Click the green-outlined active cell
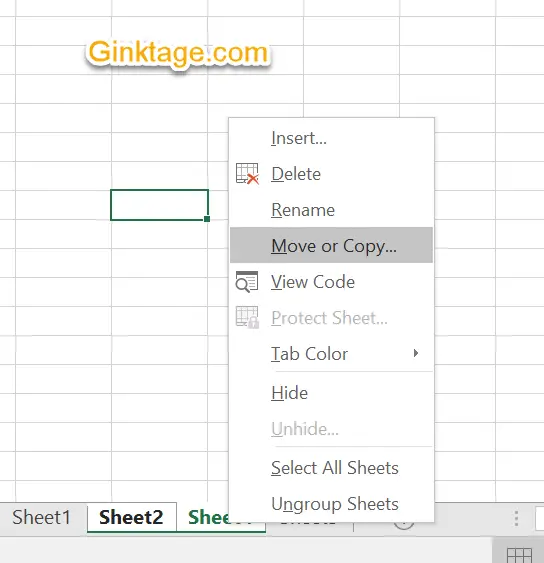544x563 pixels. pyautogui.click(x=159, y=205)
